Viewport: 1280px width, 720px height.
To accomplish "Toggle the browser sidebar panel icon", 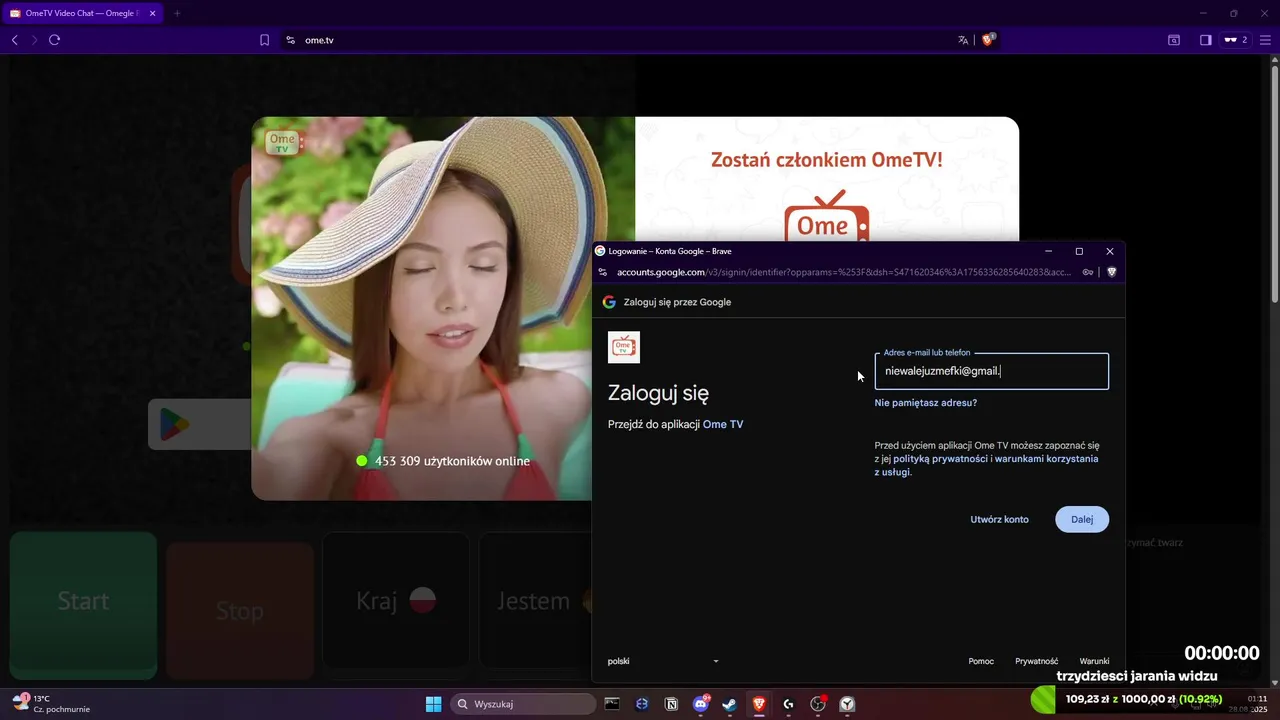I will (1205, 40).
